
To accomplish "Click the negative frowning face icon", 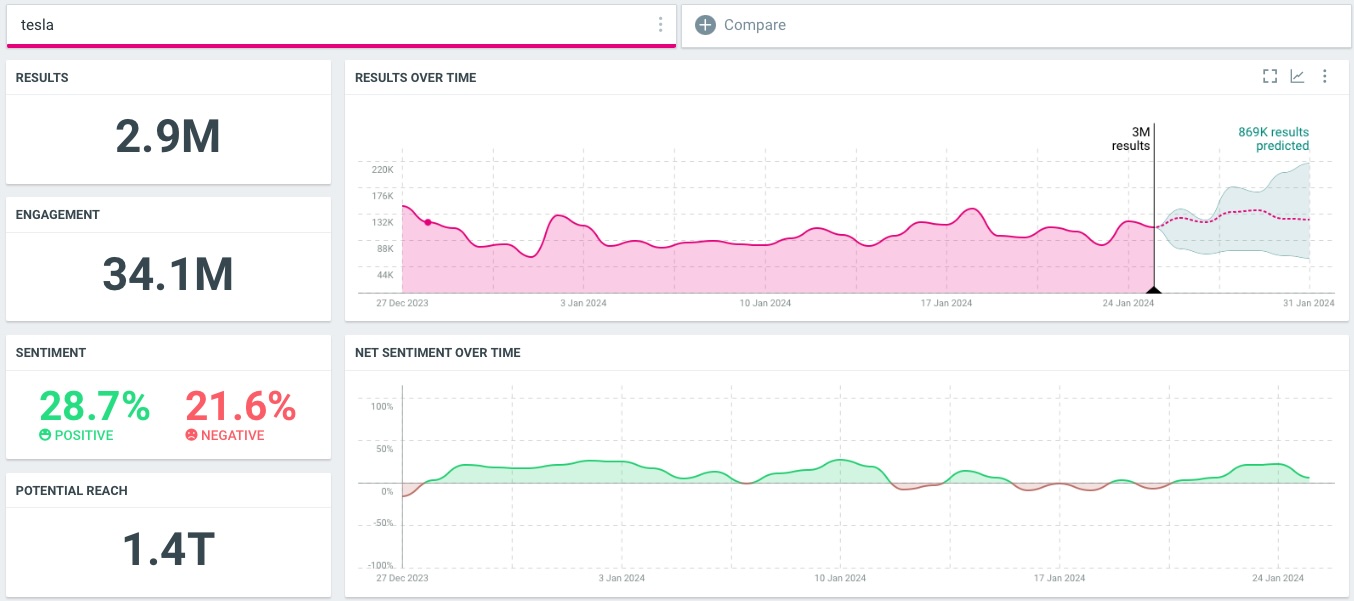I will pos(191,435).
